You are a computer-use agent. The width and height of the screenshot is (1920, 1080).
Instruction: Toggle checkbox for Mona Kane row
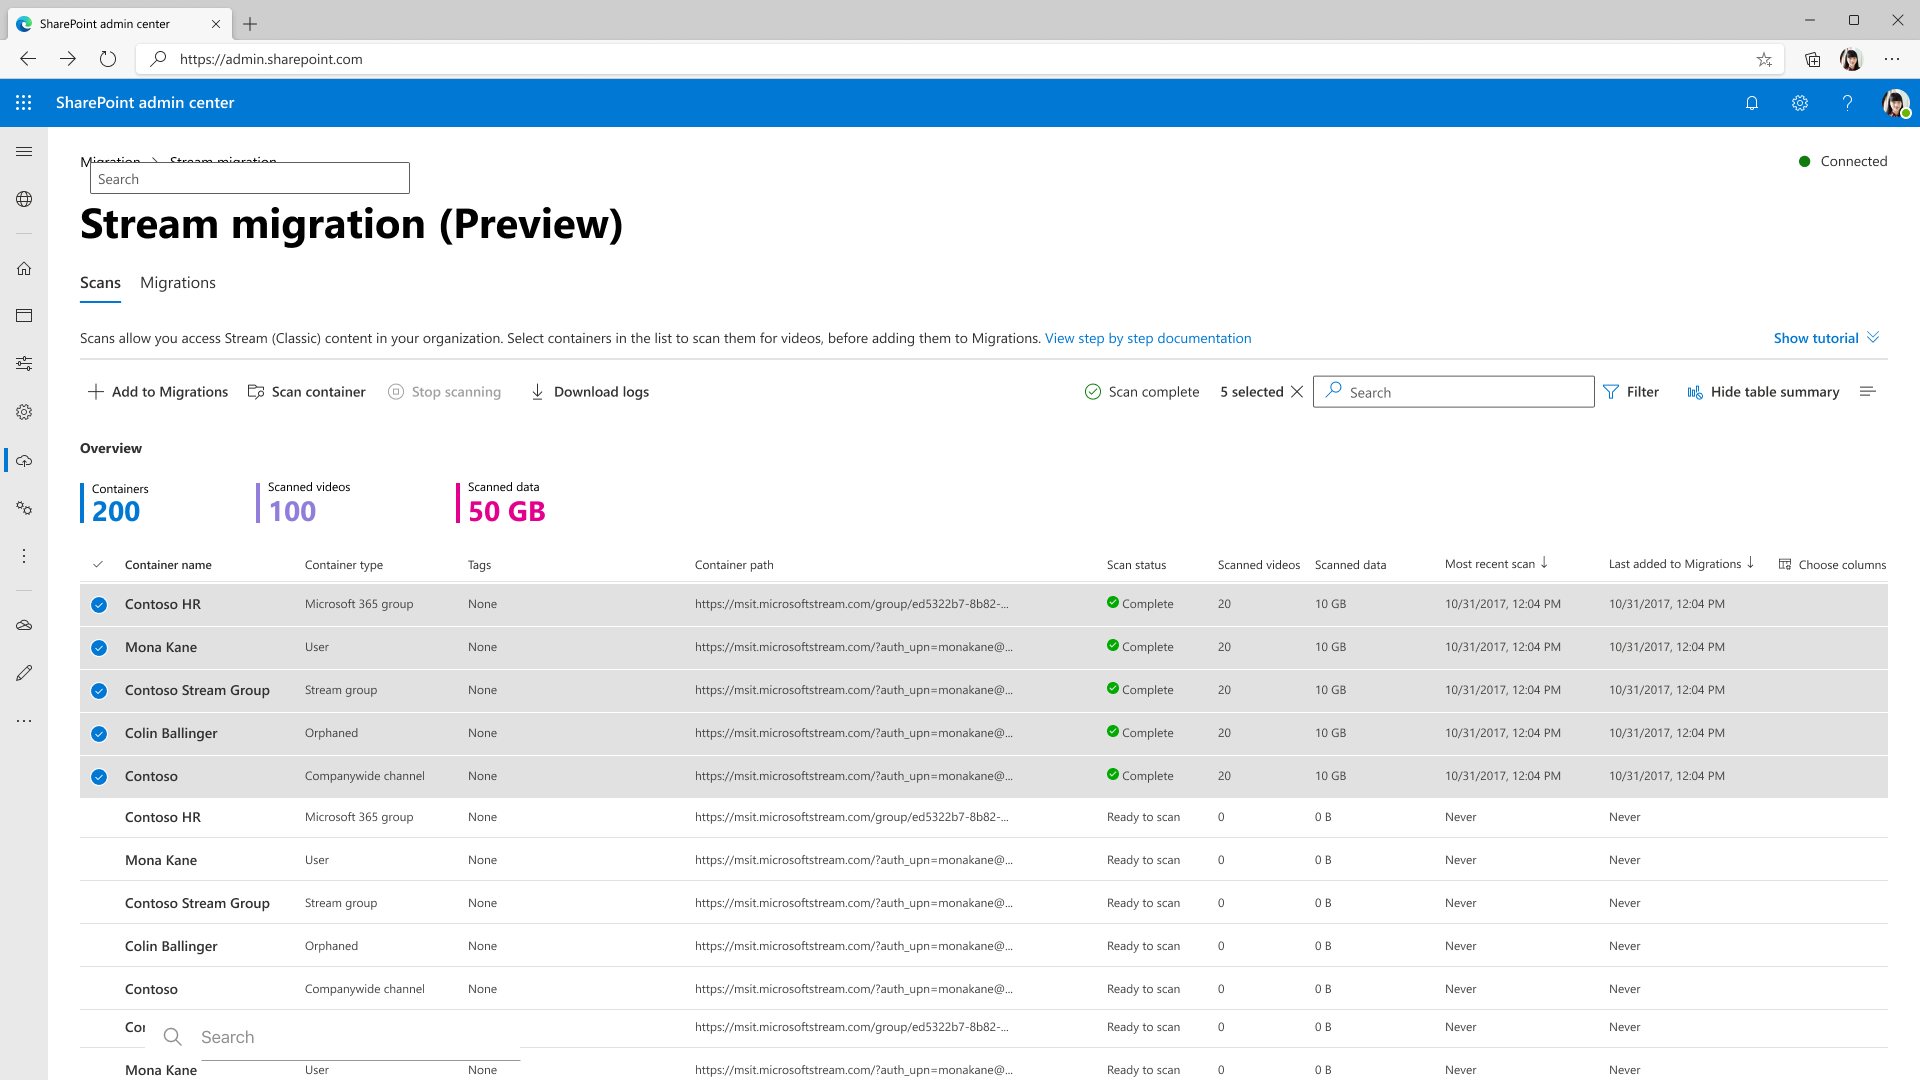[x=99, y=646]
